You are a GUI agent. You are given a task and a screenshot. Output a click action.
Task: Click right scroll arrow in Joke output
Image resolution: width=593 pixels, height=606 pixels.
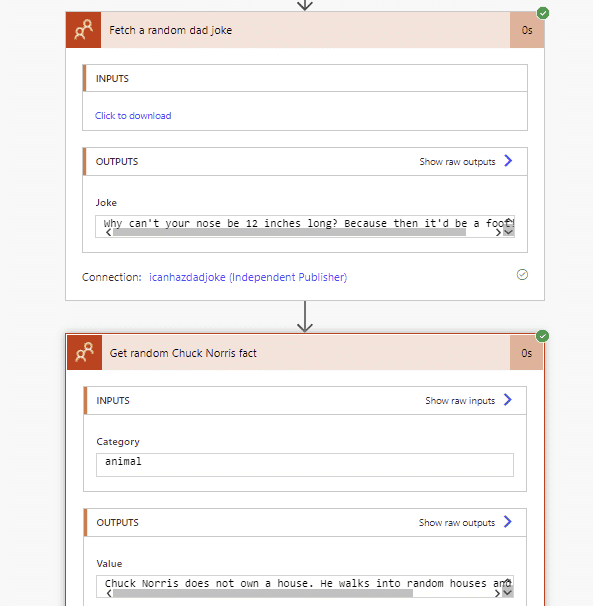pyautogui.click(x=498, y=232)
